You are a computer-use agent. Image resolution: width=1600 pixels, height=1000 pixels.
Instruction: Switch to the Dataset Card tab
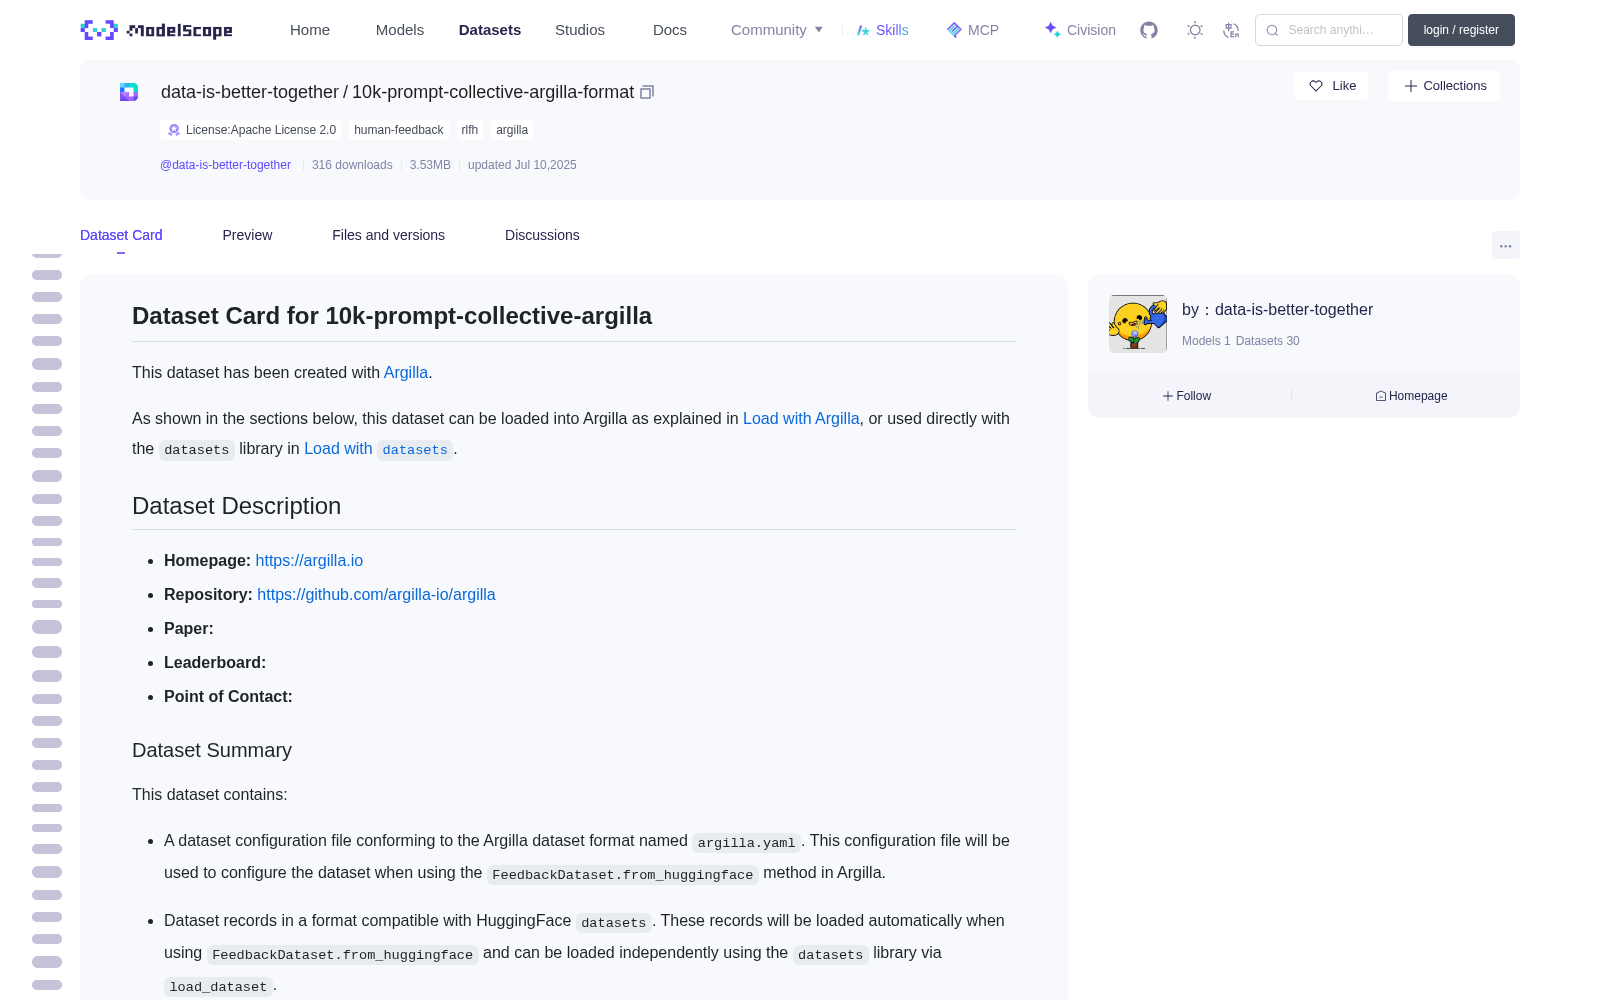pyautogui.click(x=121, y=235)
